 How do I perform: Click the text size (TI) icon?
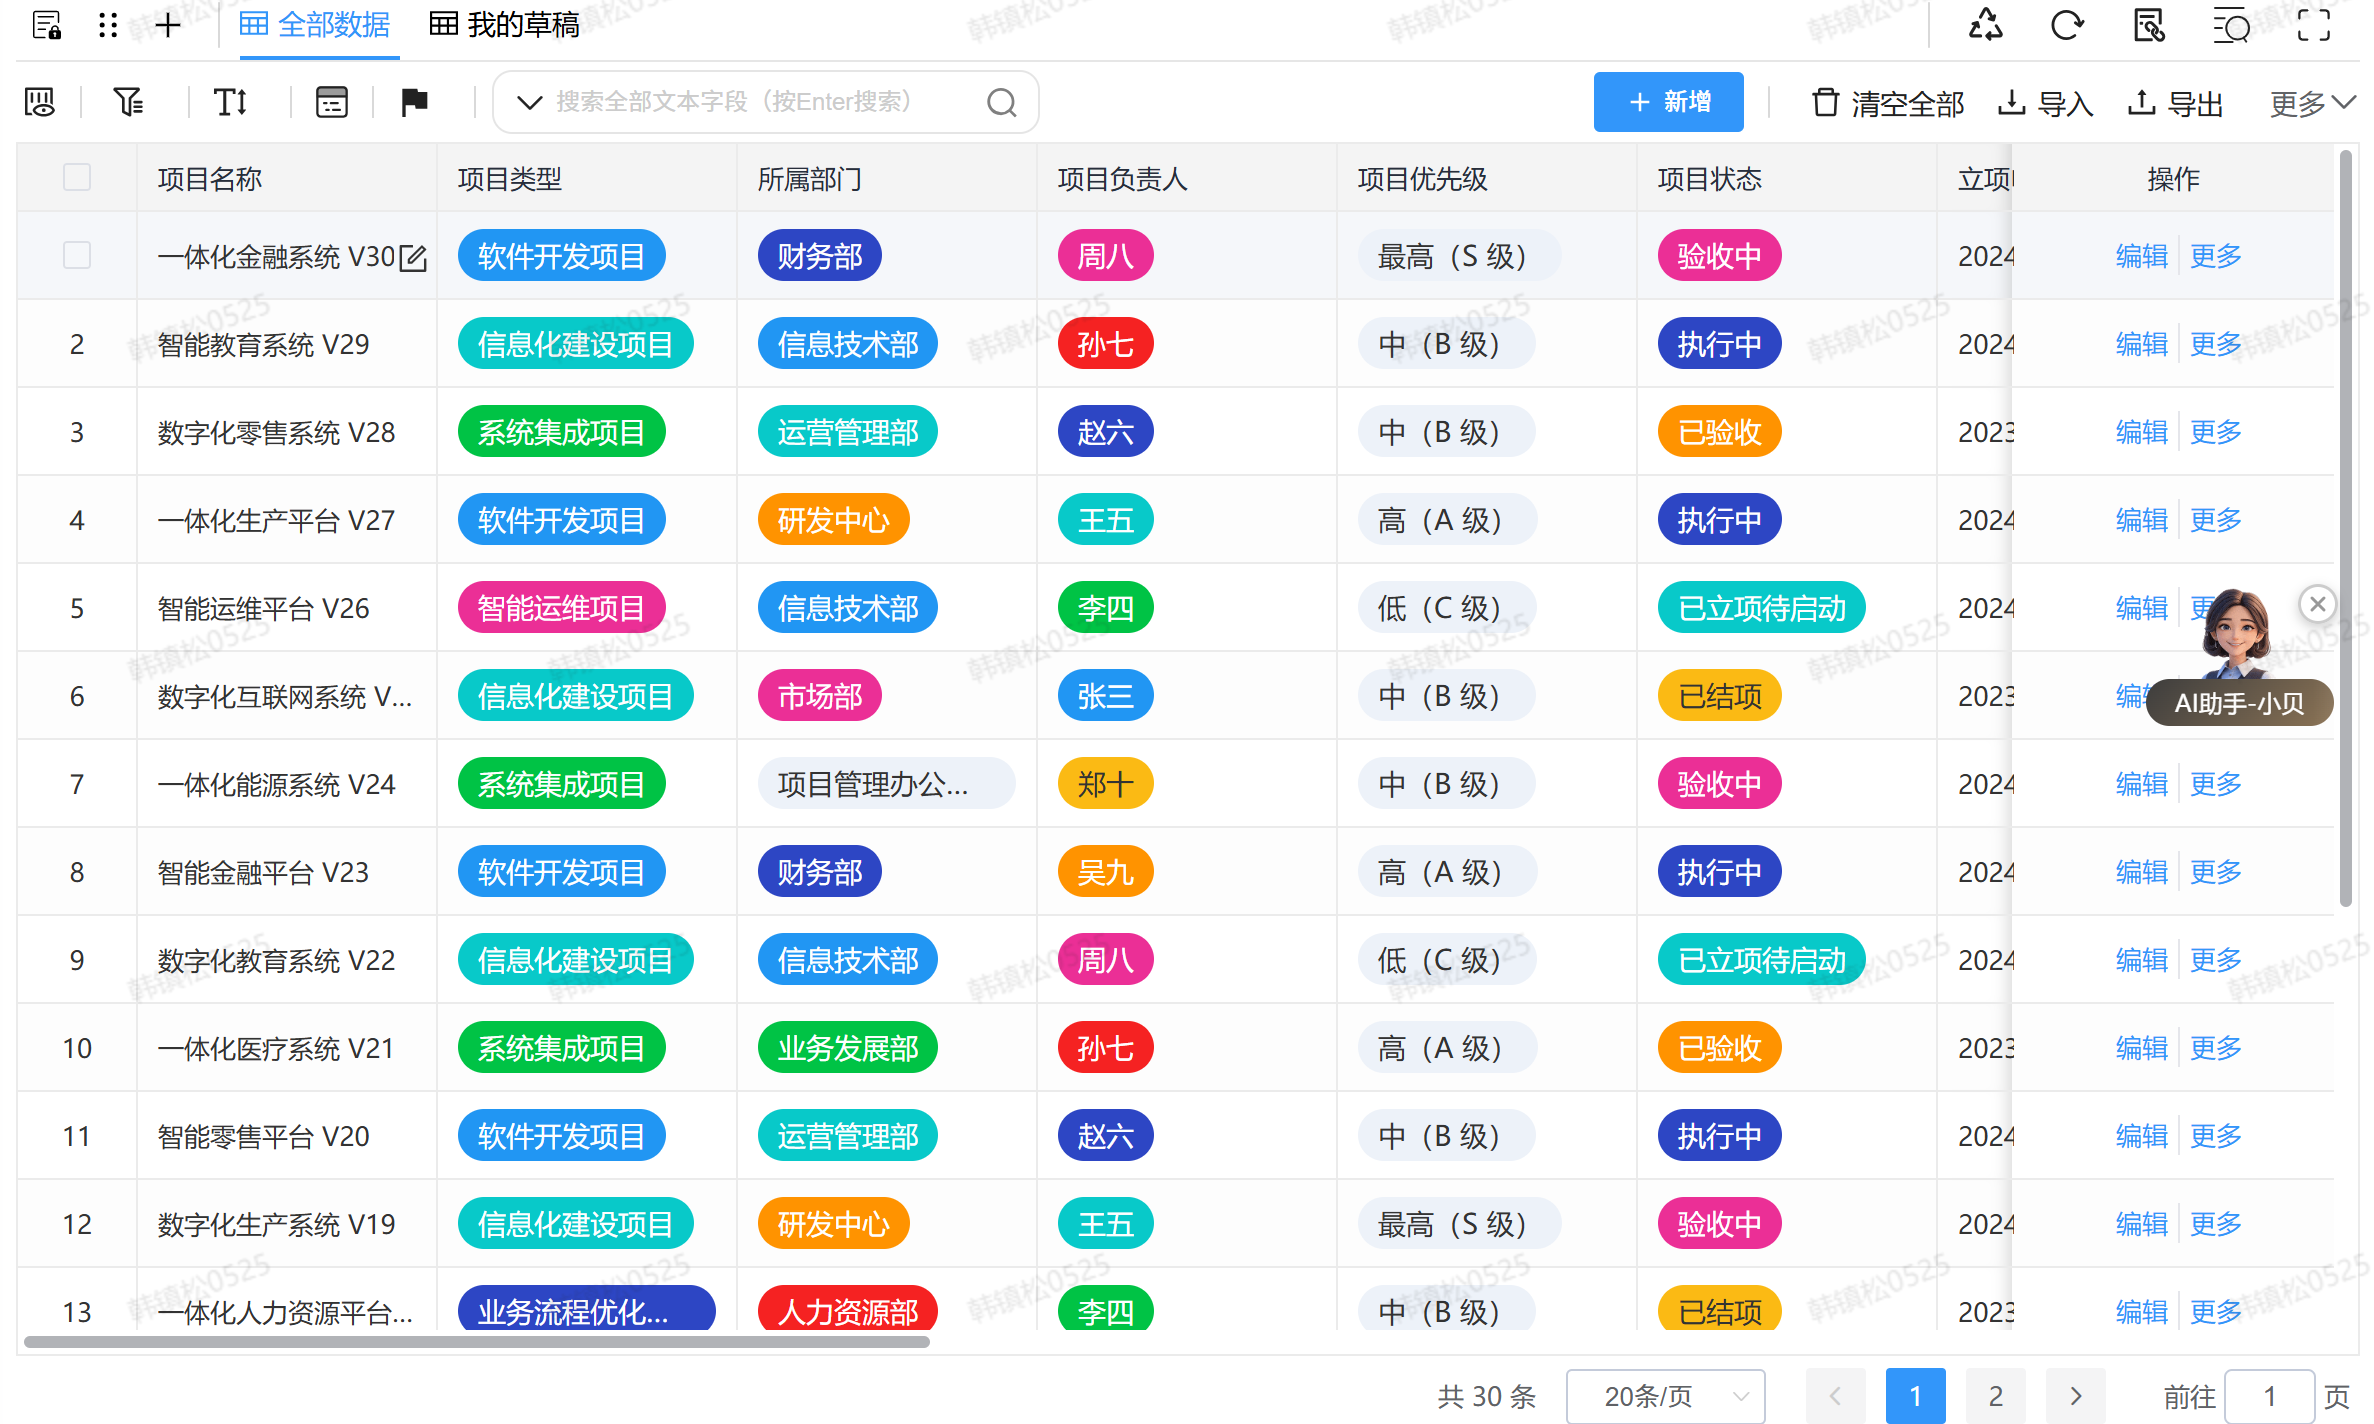pos(230,102)
